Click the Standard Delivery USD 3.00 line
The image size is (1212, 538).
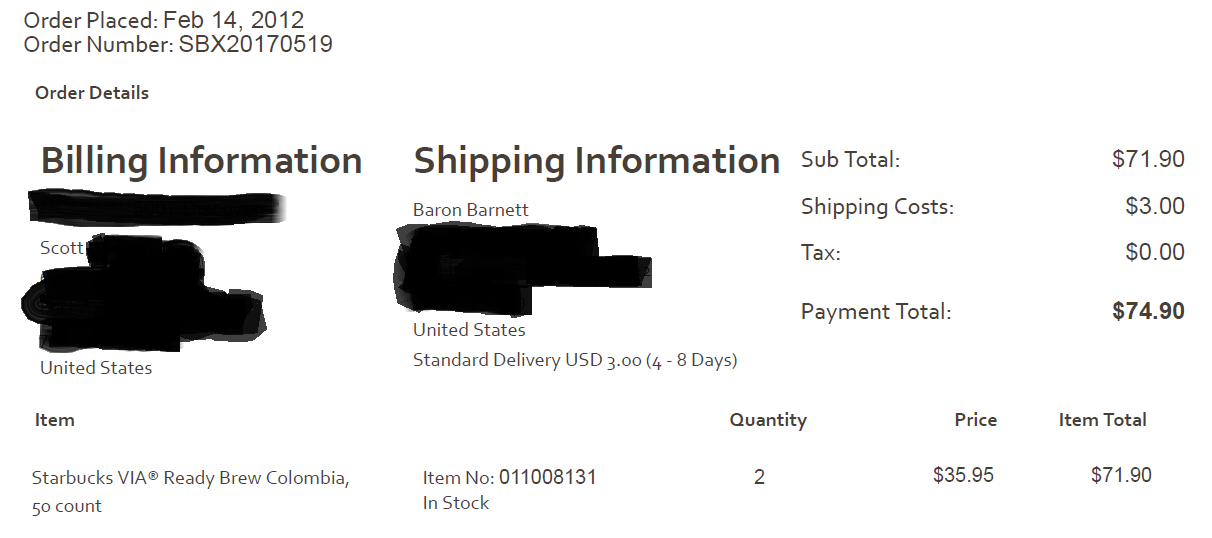pos(575,360)
